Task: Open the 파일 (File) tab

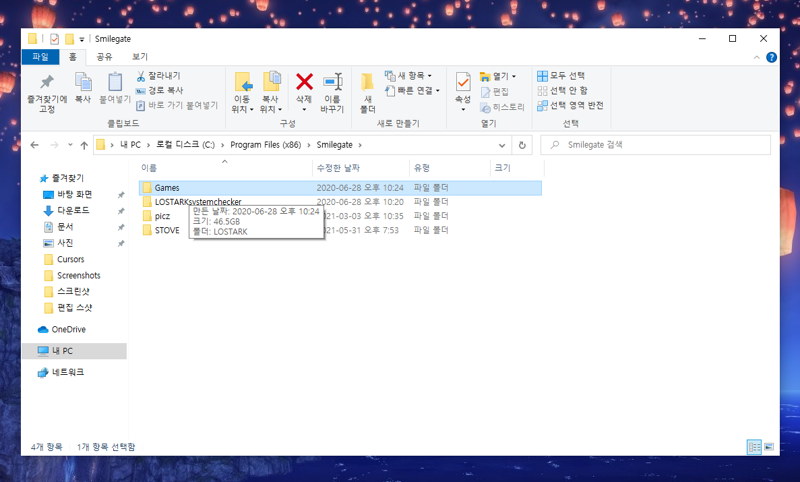Action: [40, 57]
